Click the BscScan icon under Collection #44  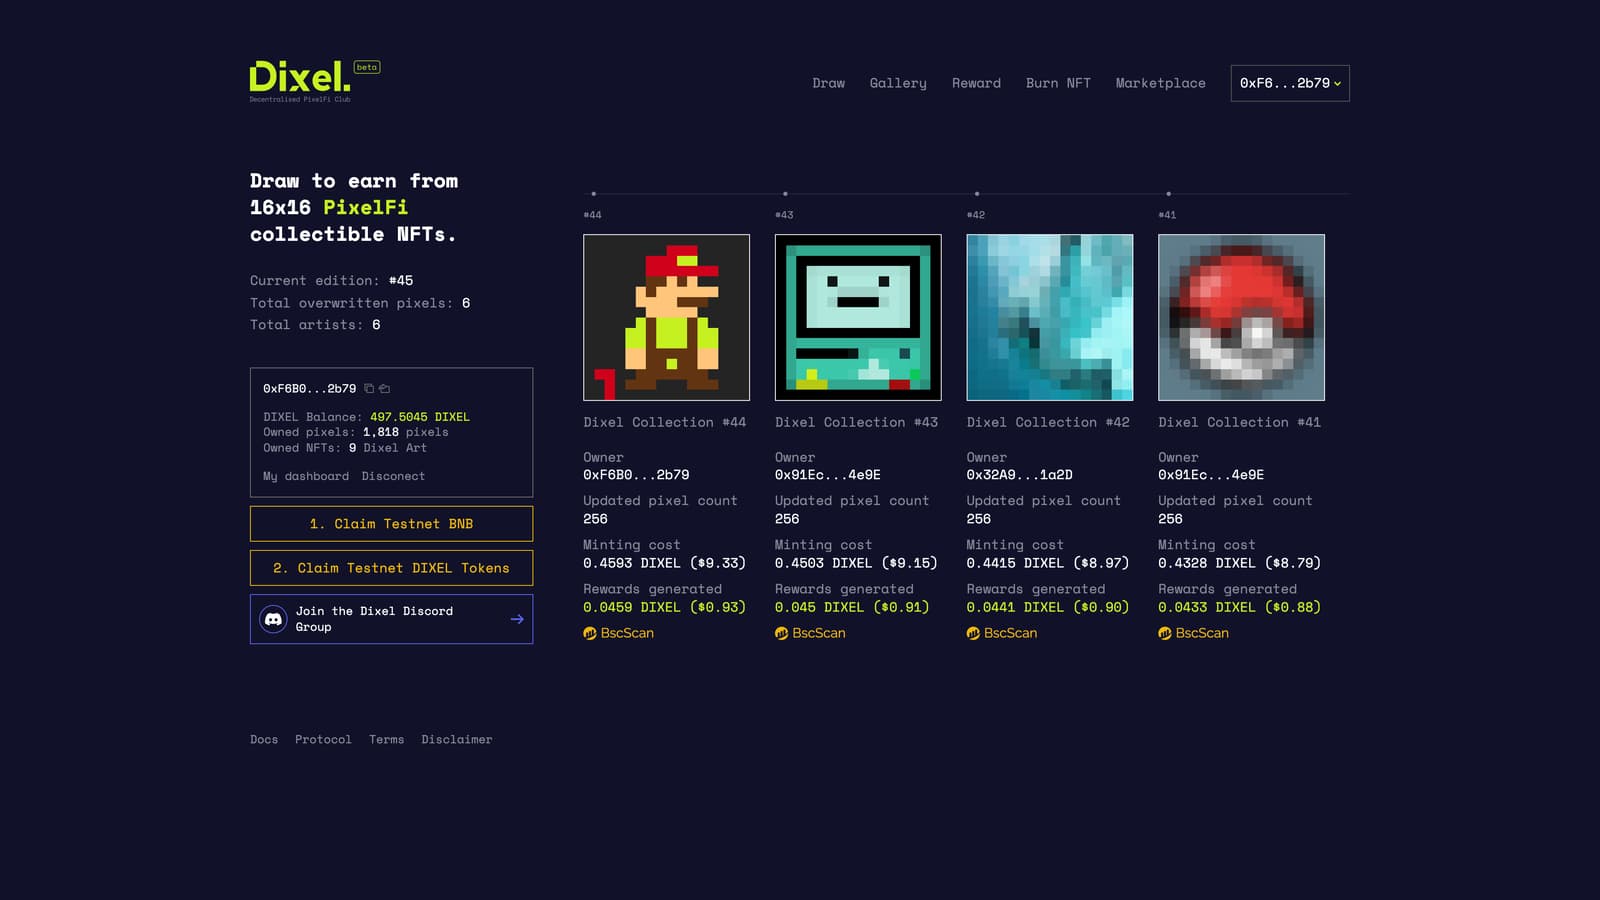(x=590, y=633)
